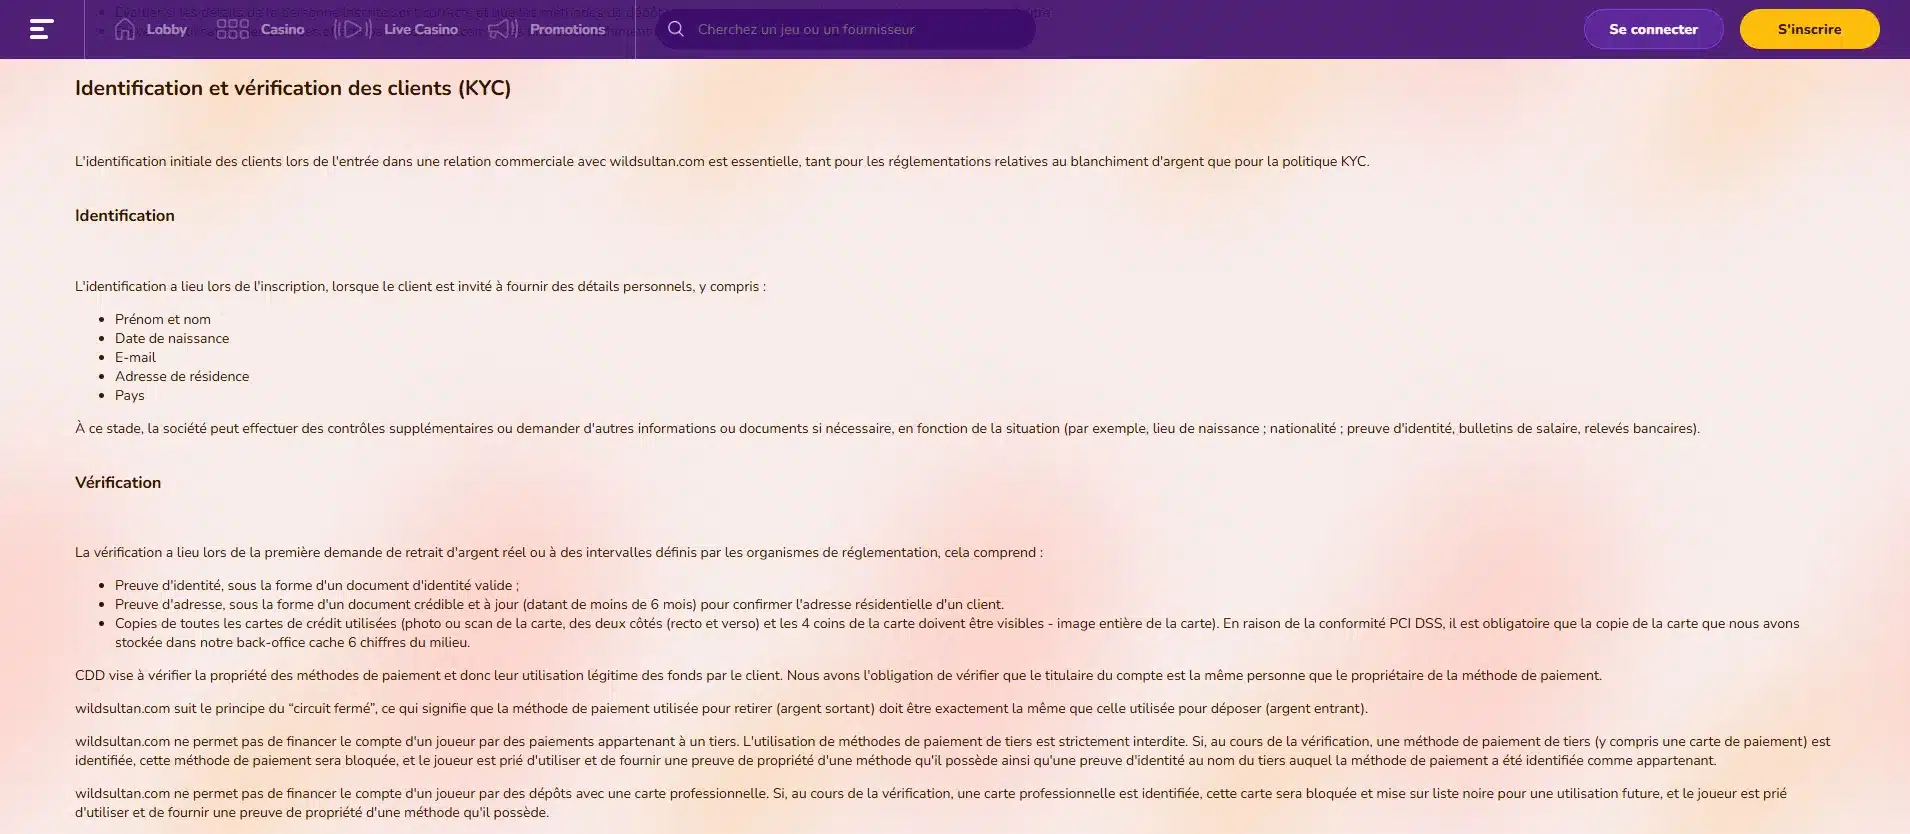1910x834 pixels.
Task: Click the Lobby house icon
Action: click(x=125, y=29)
